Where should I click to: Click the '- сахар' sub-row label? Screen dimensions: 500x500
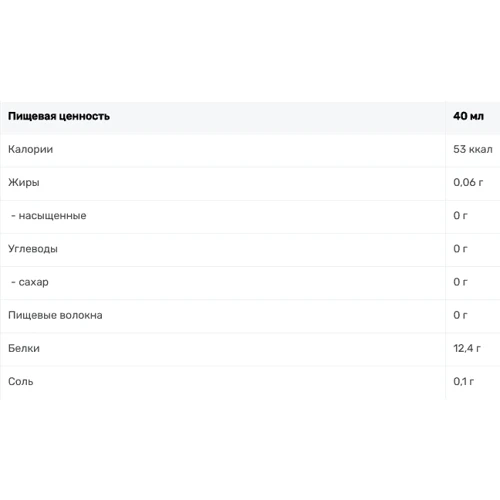coord(30,282)
